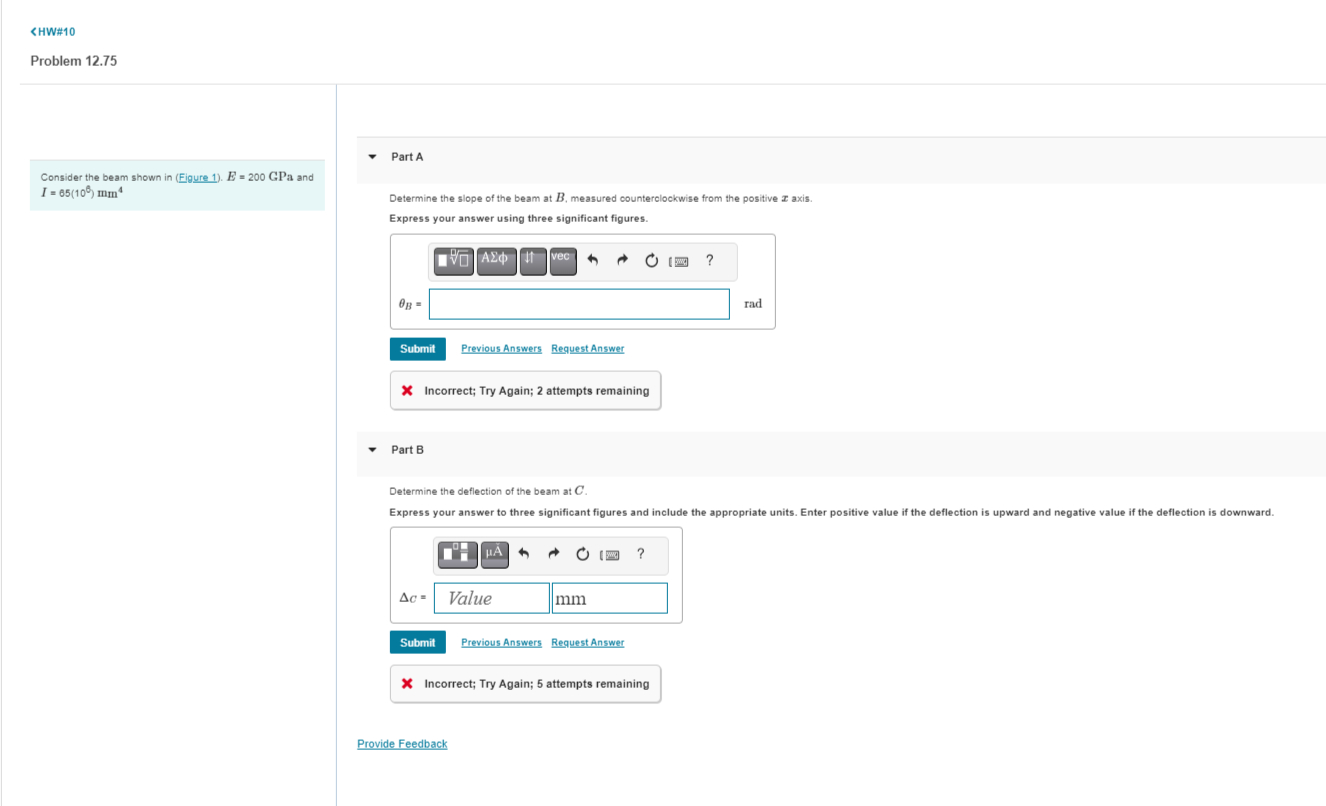Click the vec button in Part A

(562, 261)
